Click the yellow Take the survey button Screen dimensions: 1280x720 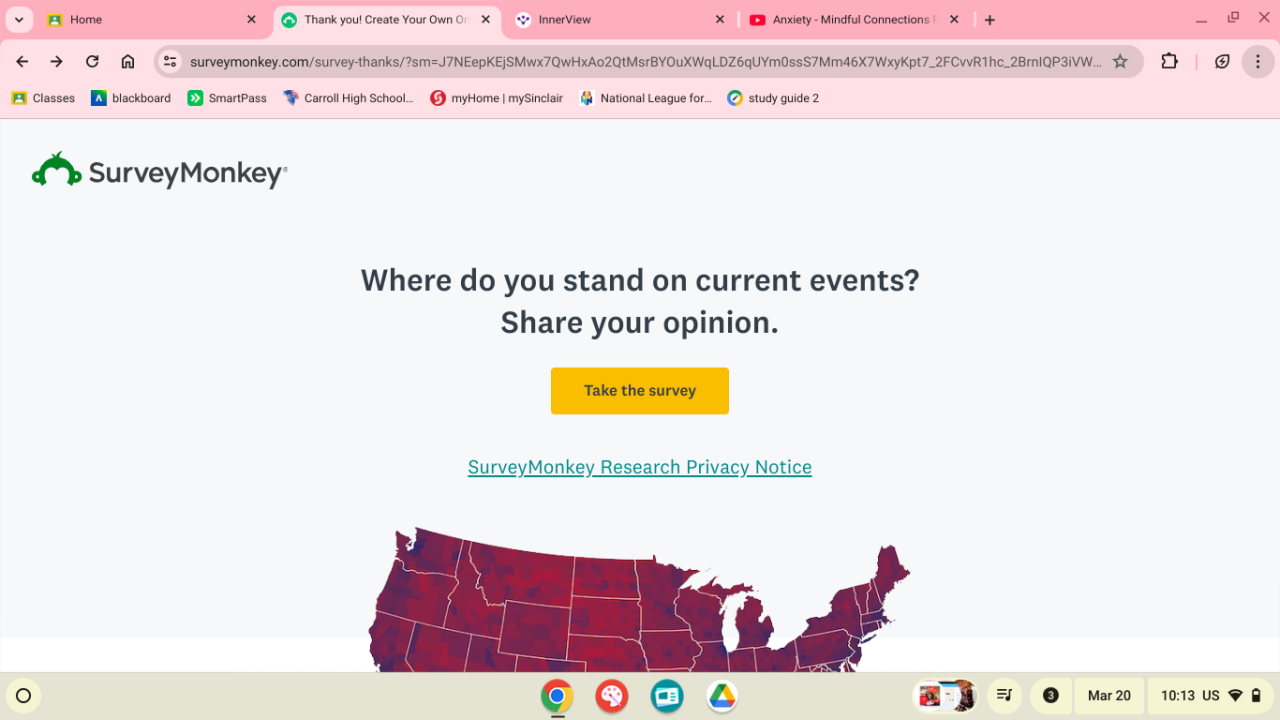[x=640, y=391]
